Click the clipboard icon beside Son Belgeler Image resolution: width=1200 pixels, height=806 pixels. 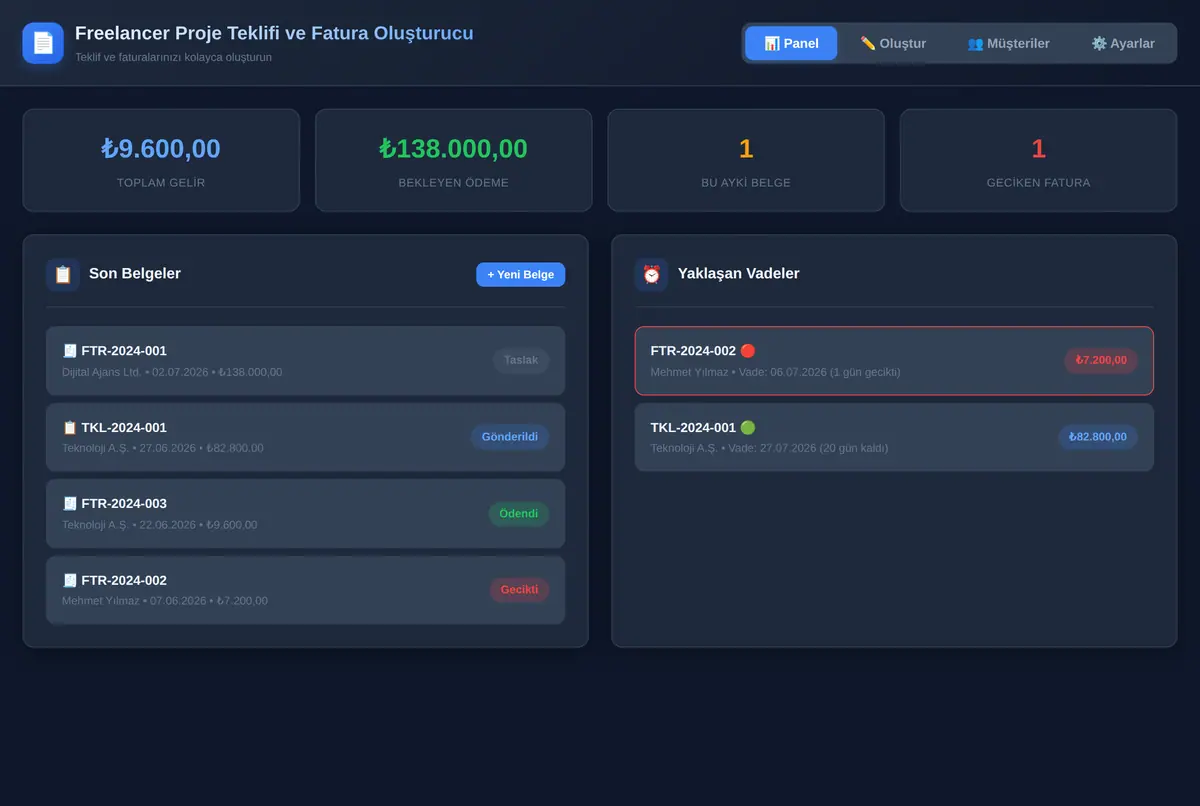63,274
